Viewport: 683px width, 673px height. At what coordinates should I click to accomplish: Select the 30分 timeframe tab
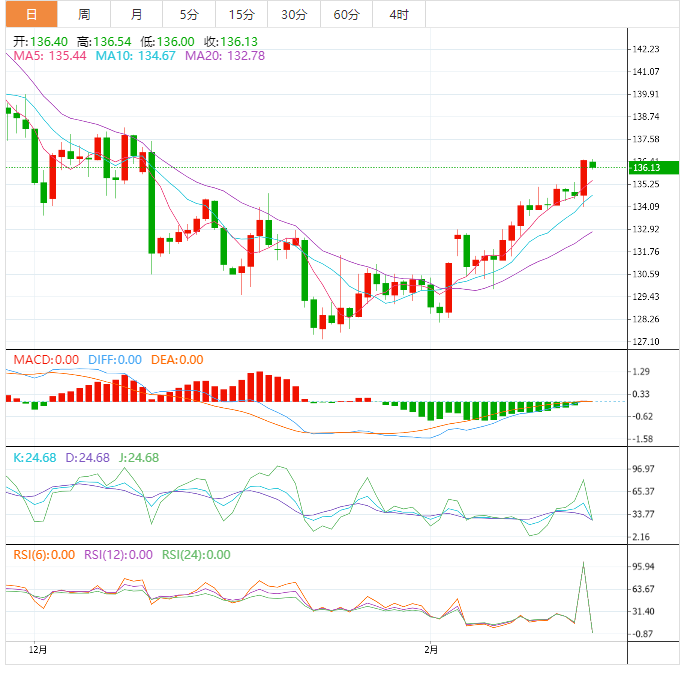294,14
